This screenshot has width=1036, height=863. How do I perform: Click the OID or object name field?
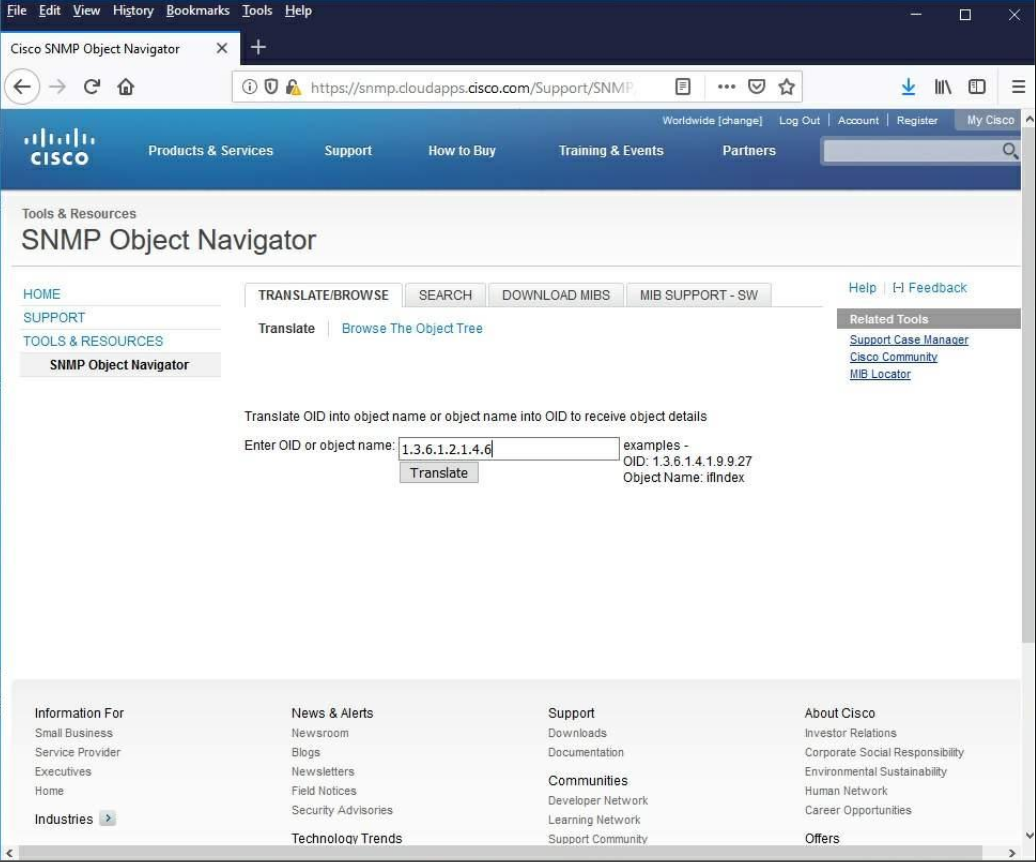click(x=509, y=449)
